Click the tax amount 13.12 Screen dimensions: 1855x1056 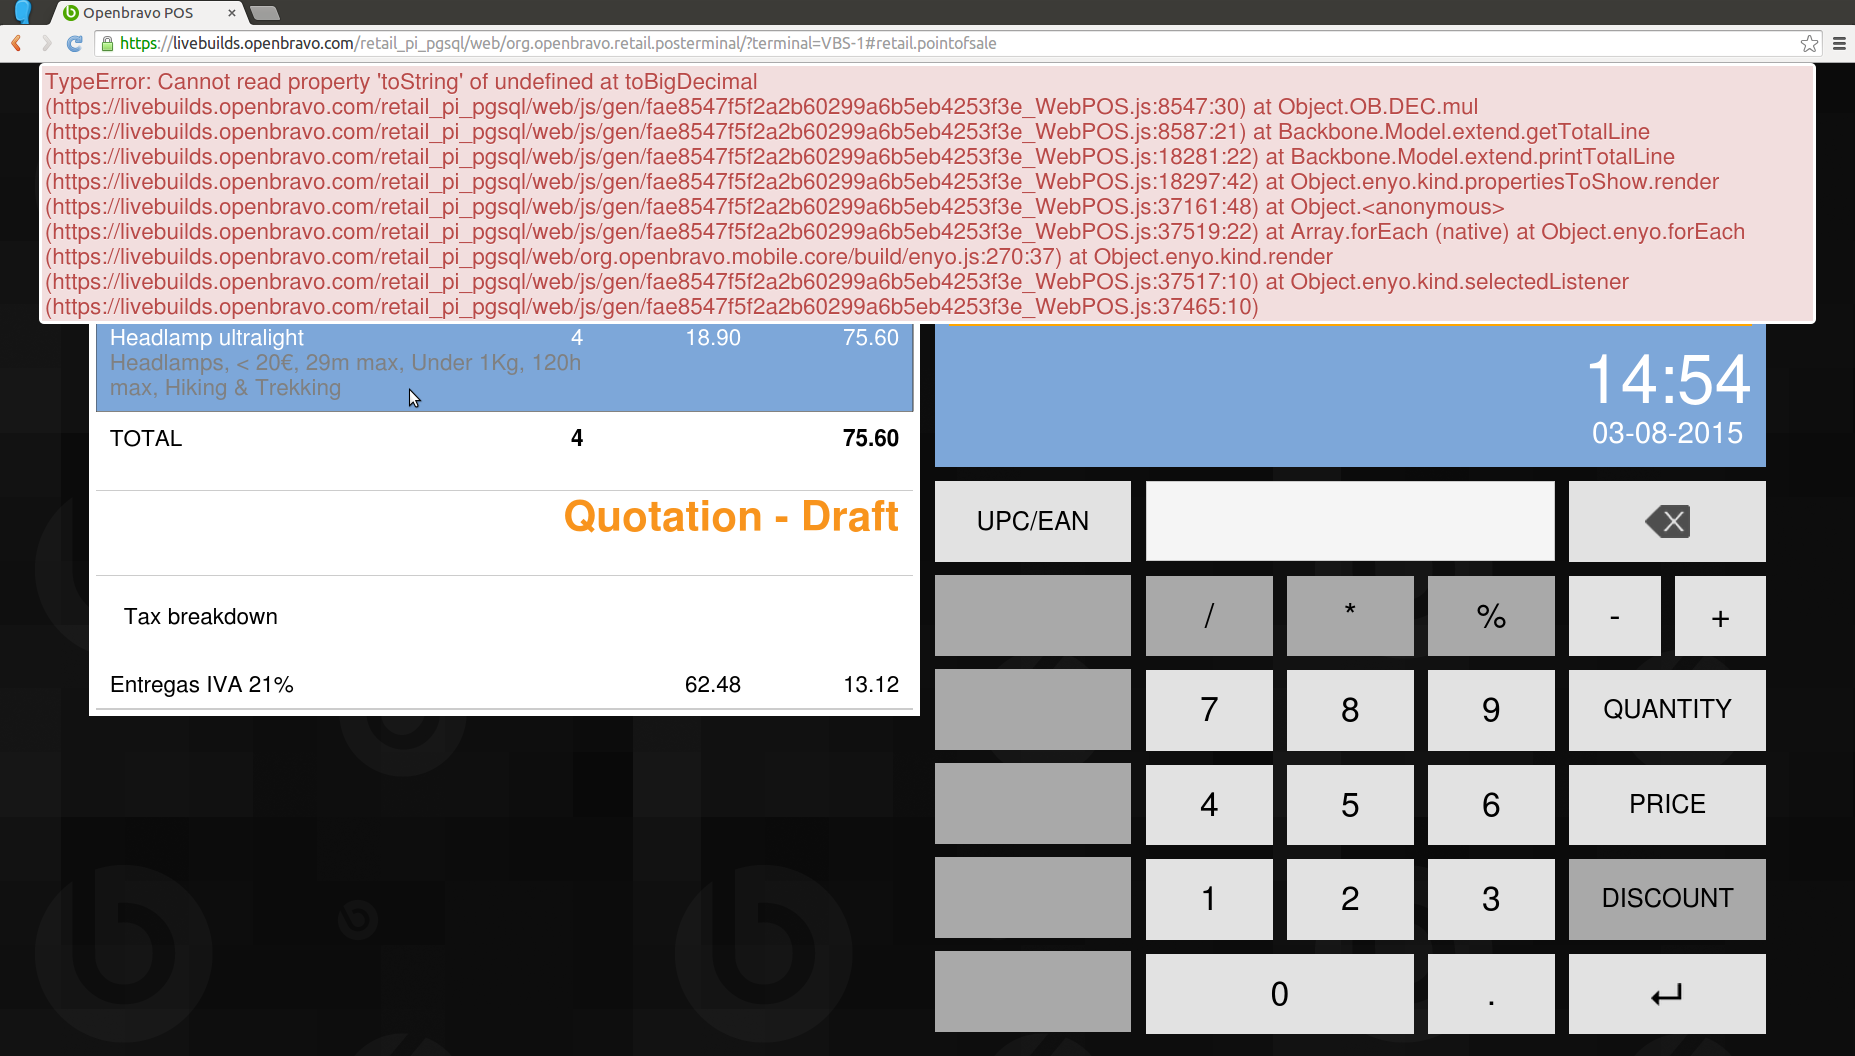click(x=871, y=685)
